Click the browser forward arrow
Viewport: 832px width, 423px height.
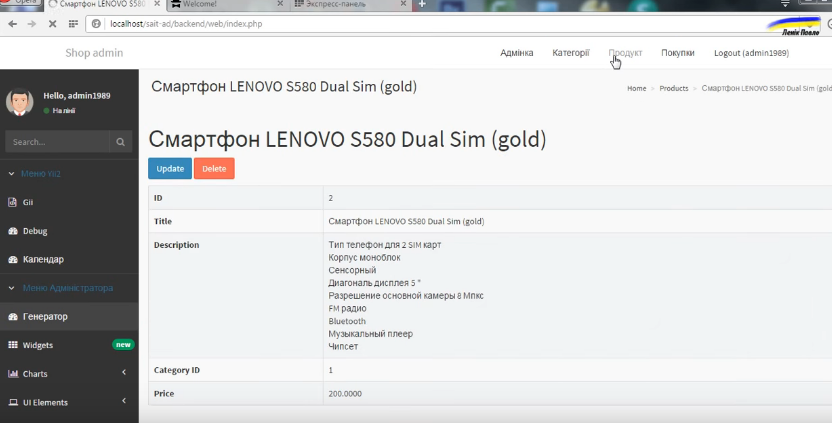pyautogui.click(x=32, y=24)
